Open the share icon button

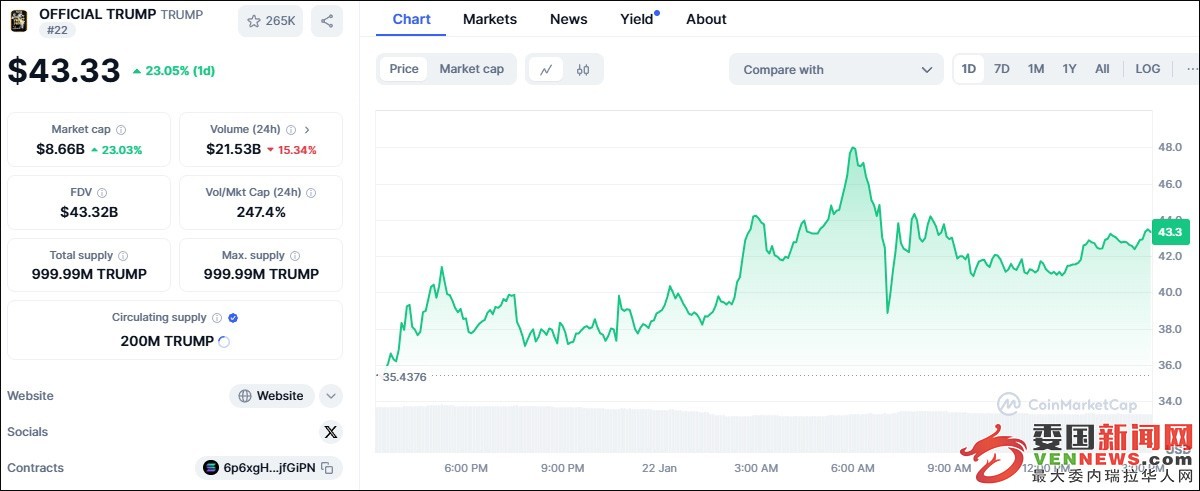tap(327, 21)
